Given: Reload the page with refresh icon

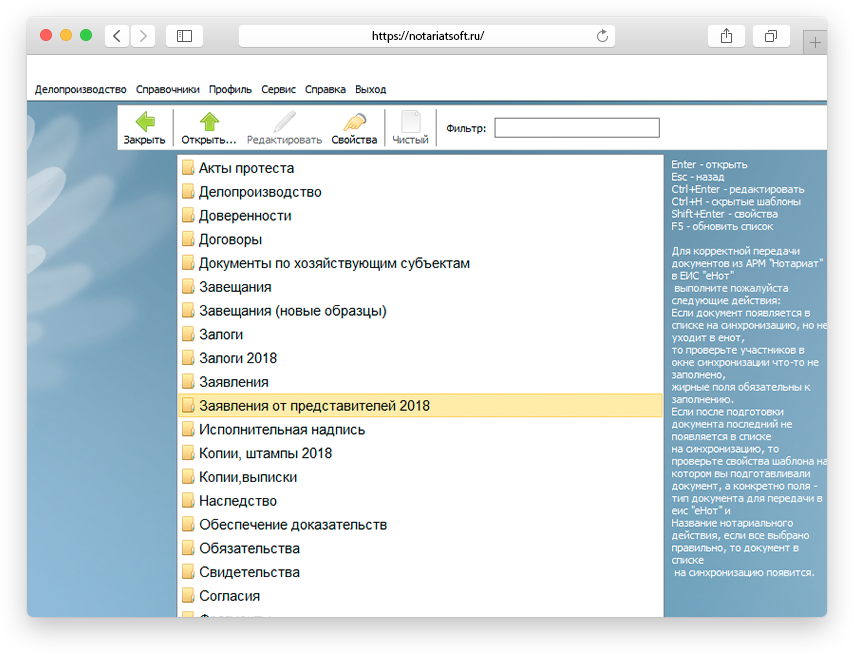Looking at the screenshot, I should tap(602, 36).
